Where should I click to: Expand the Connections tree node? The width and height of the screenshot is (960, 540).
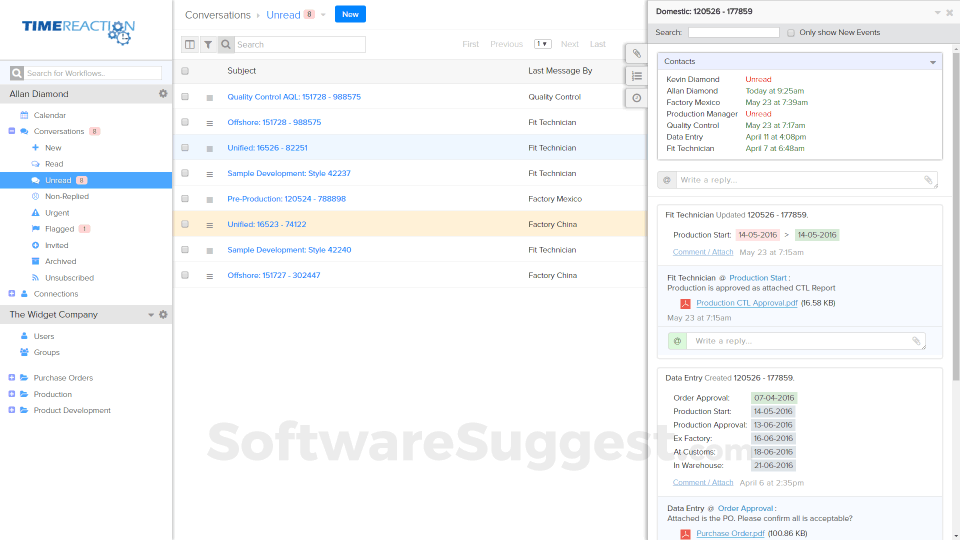click(12, 293)
